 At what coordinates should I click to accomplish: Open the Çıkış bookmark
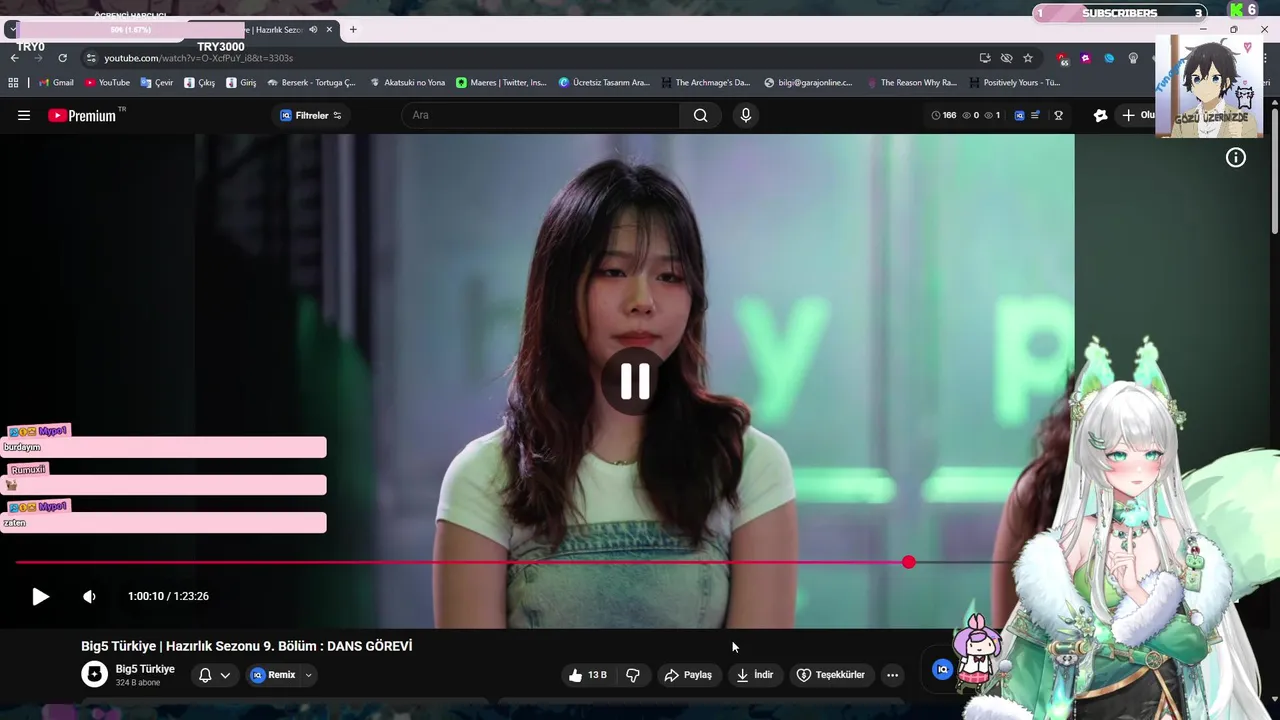pyautogui.click(x=200, y=83)
